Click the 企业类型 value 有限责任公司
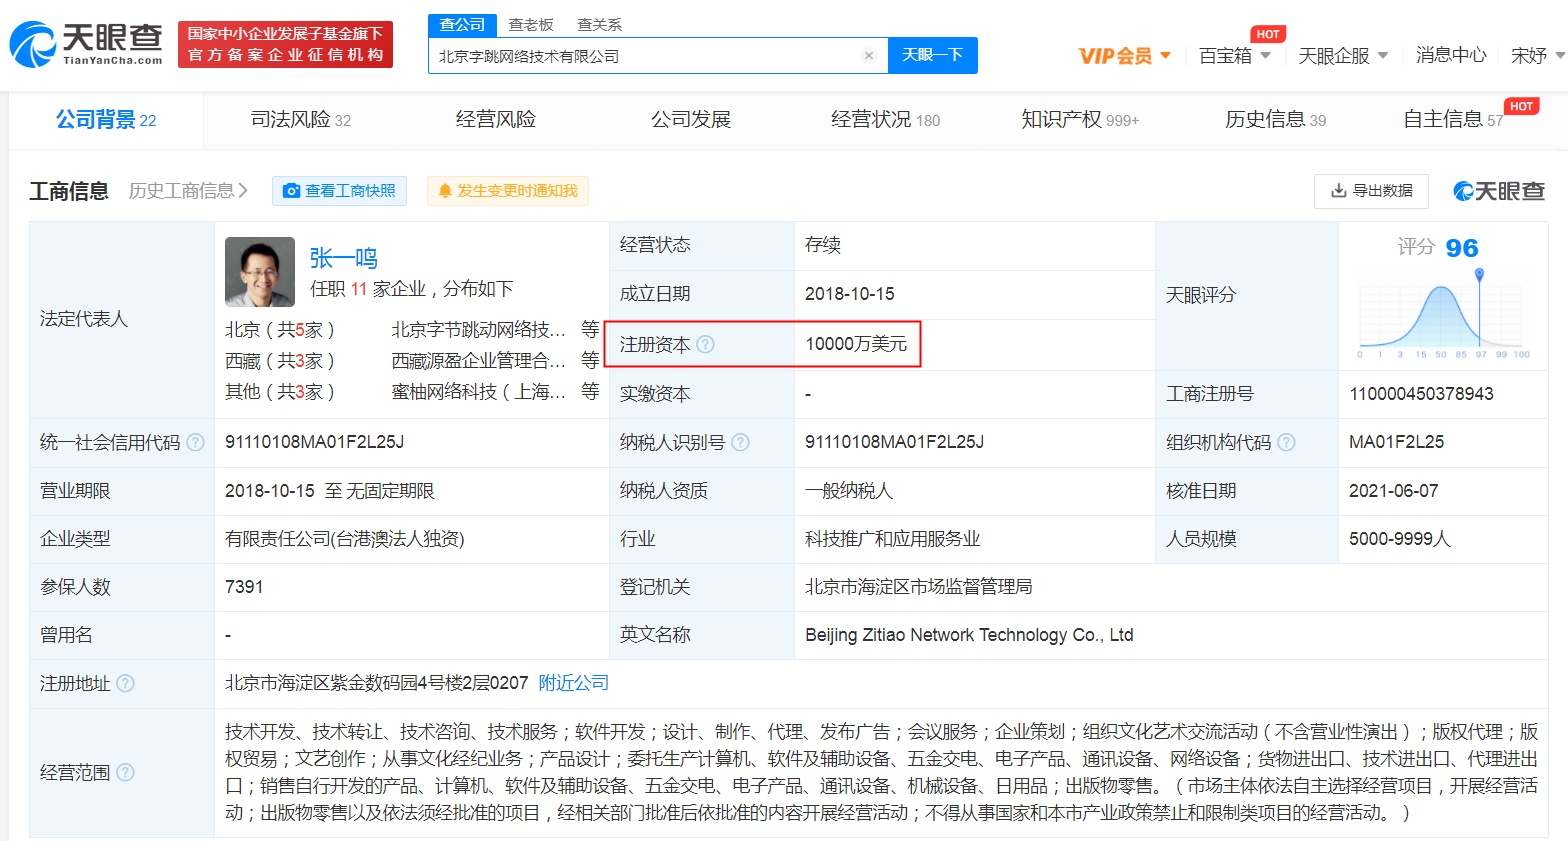This screenshot has height=841, width=1568. [x=345, y=539]
